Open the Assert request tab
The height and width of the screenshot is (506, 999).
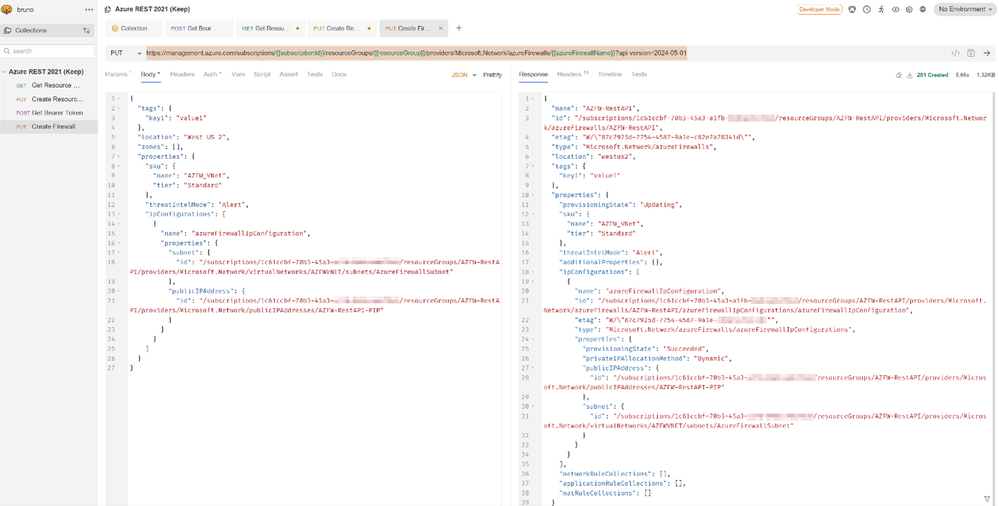pos(289,75)
